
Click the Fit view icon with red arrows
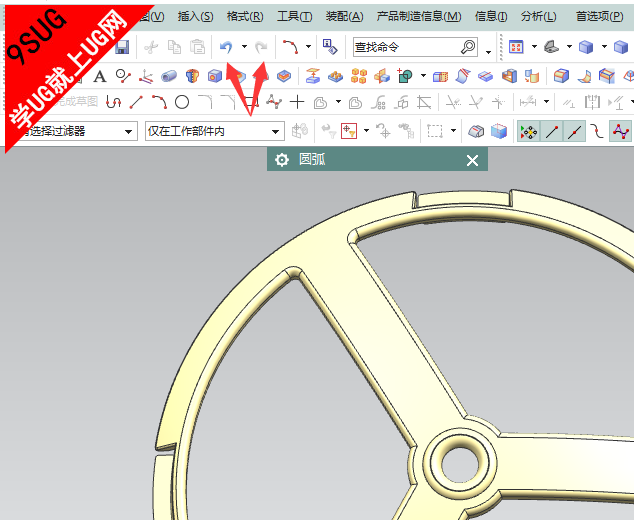click(516, 47)
